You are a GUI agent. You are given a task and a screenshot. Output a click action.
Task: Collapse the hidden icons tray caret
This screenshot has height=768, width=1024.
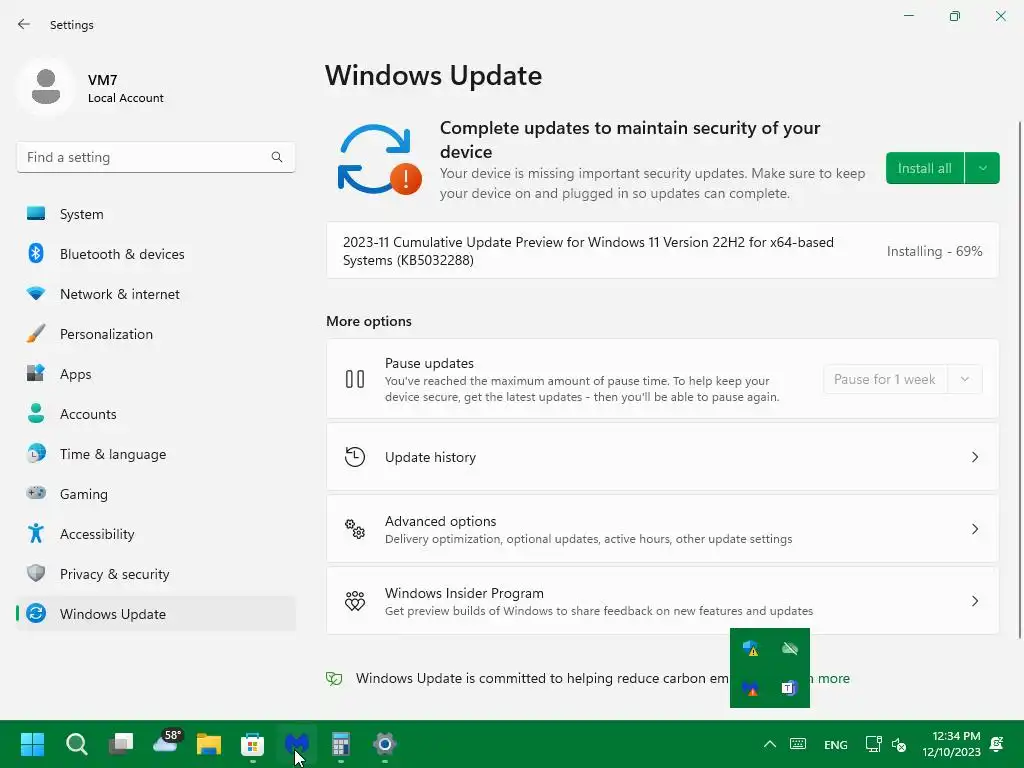coord(770,744)
